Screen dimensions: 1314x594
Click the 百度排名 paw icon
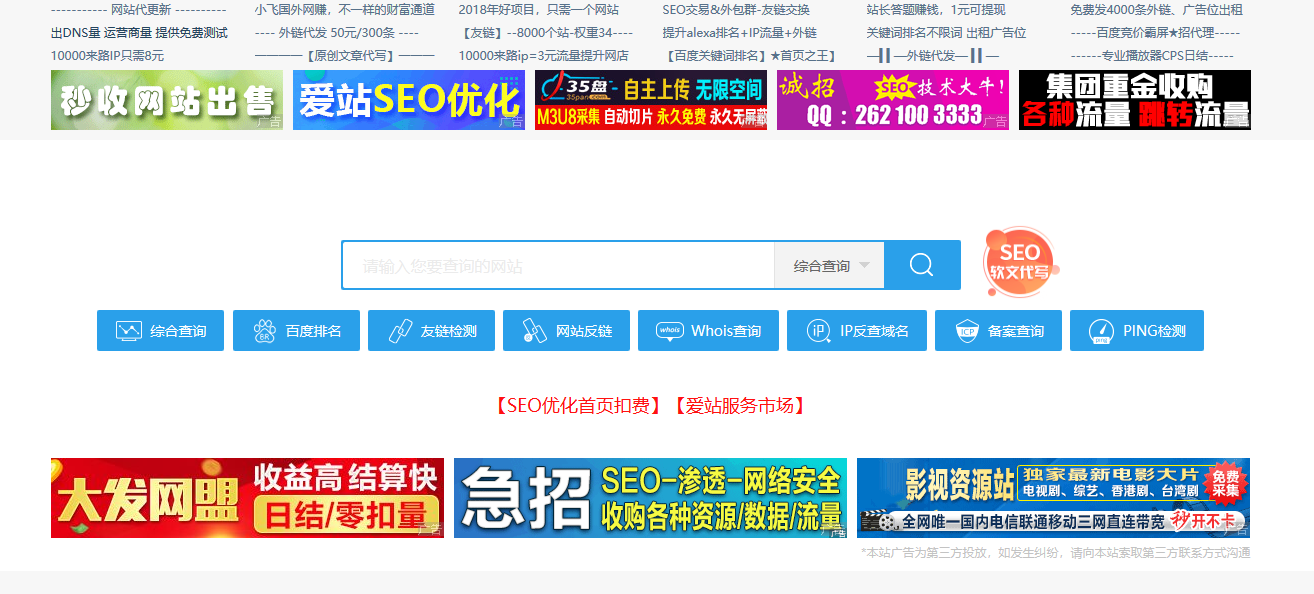[x=264, y=331]
